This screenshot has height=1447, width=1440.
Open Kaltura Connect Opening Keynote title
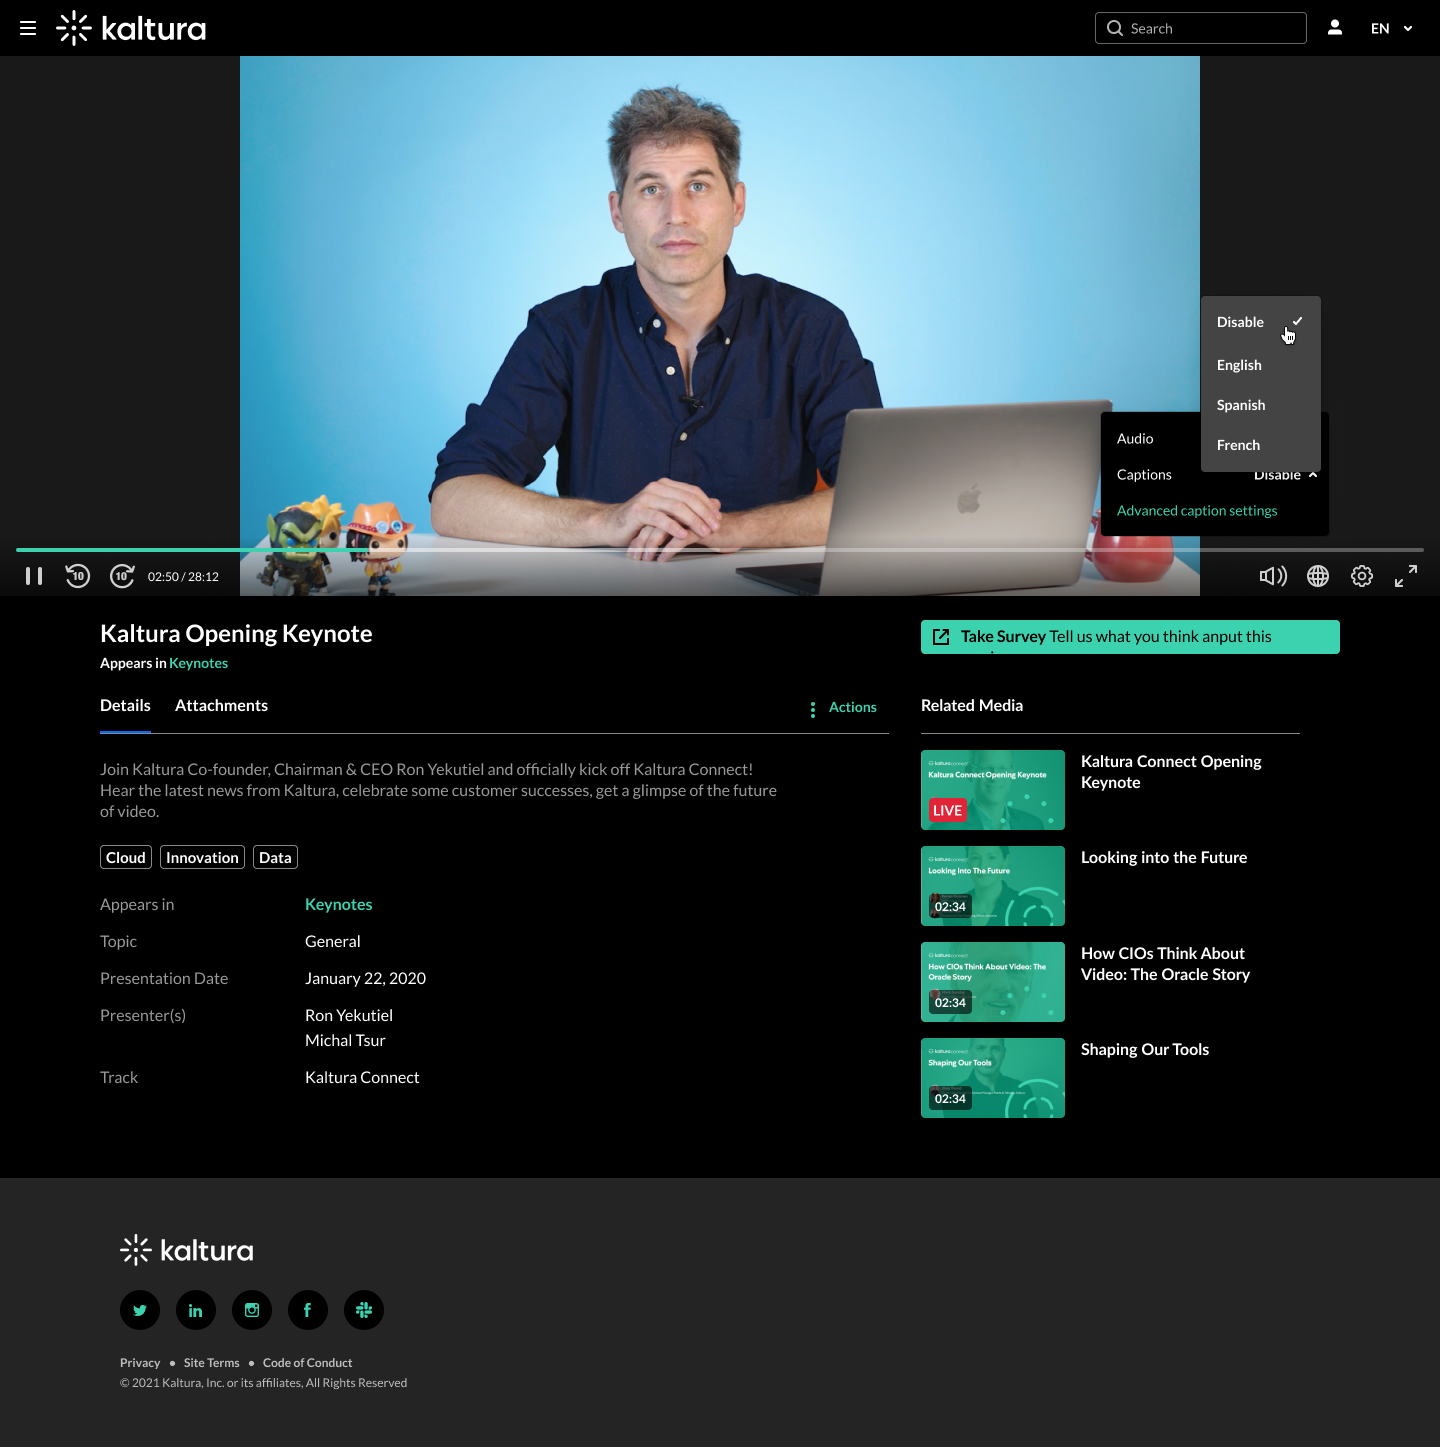click(1171, 772)
